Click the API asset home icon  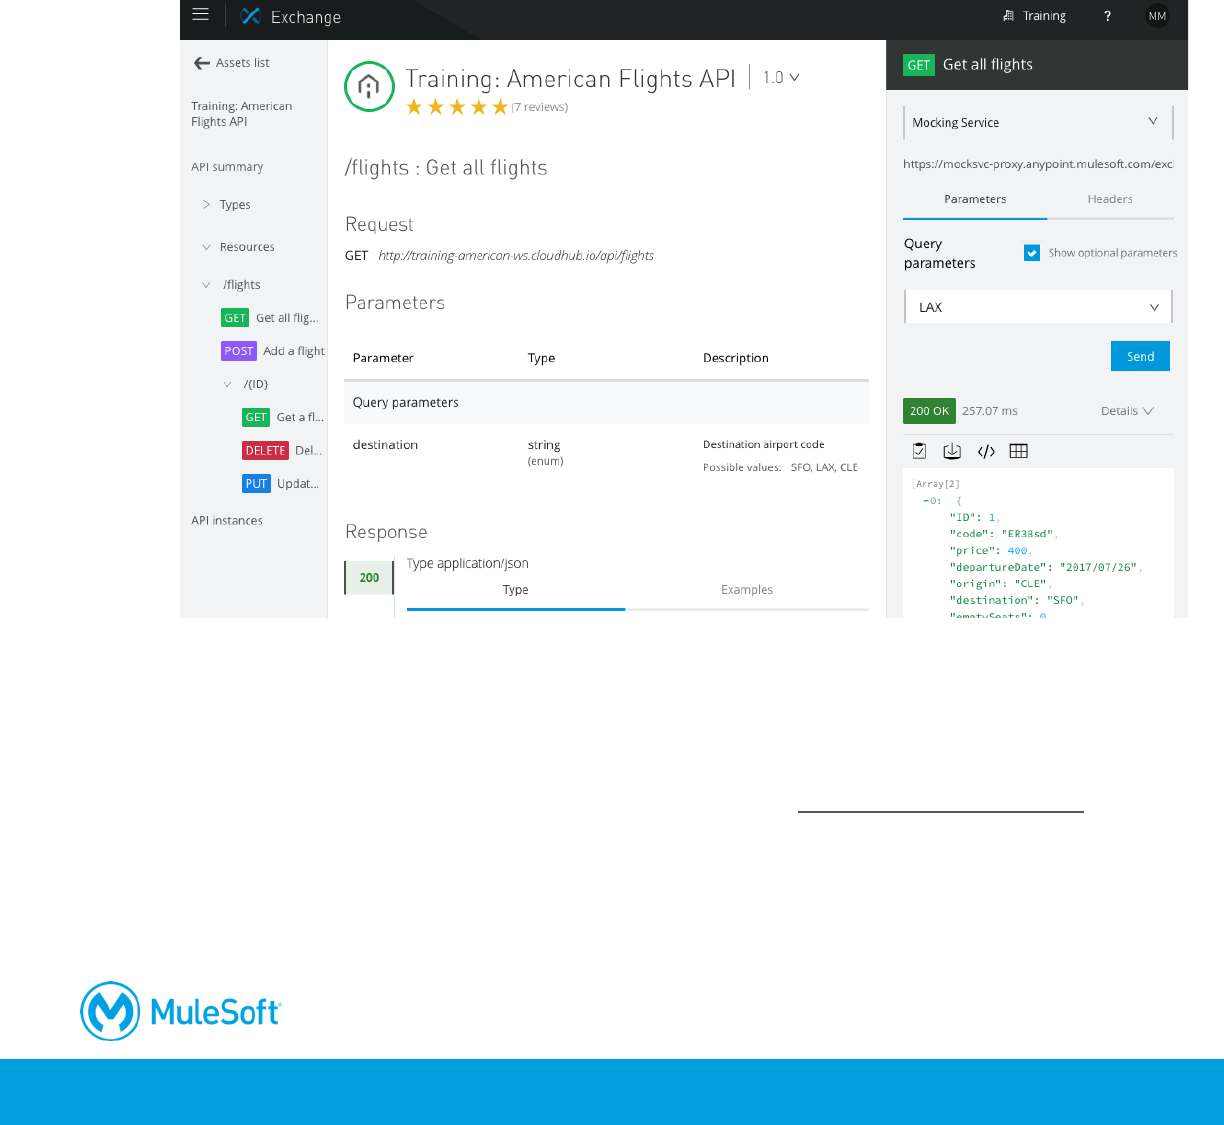[369, 86]
